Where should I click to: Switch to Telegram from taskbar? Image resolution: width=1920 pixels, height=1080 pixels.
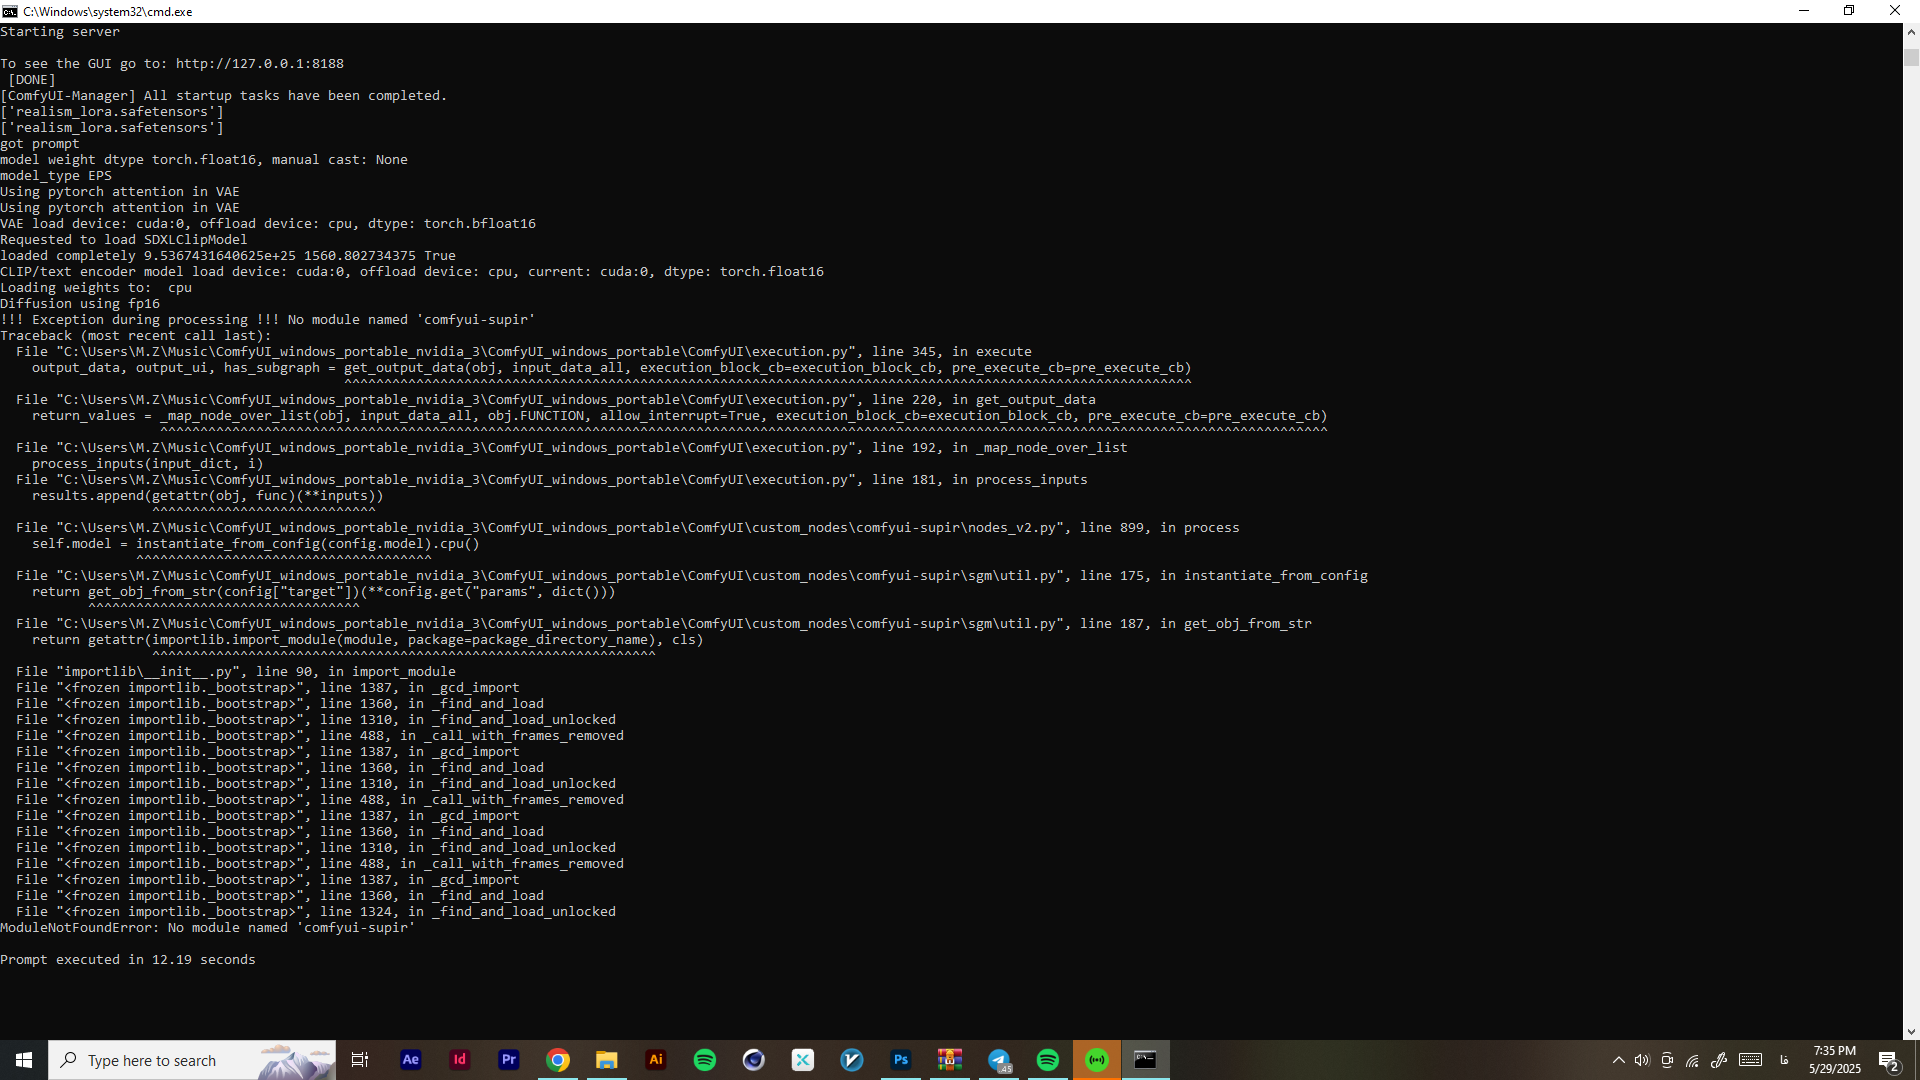pyautogui.click(x=999, y=1060)
